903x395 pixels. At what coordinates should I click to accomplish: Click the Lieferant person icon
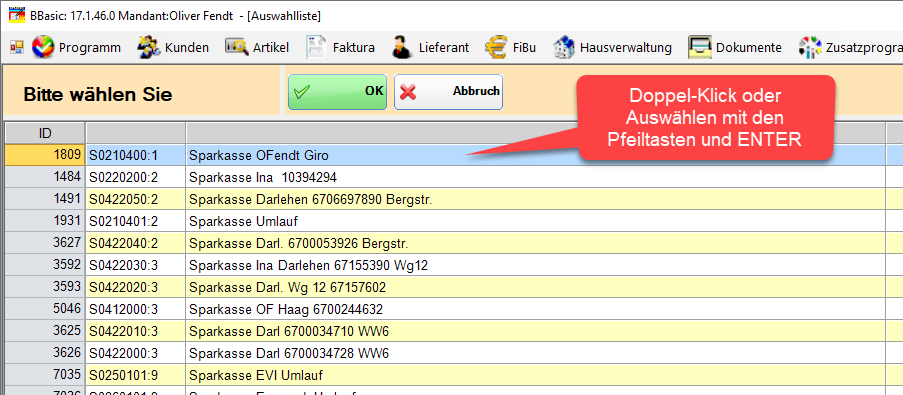click(401, 47)
